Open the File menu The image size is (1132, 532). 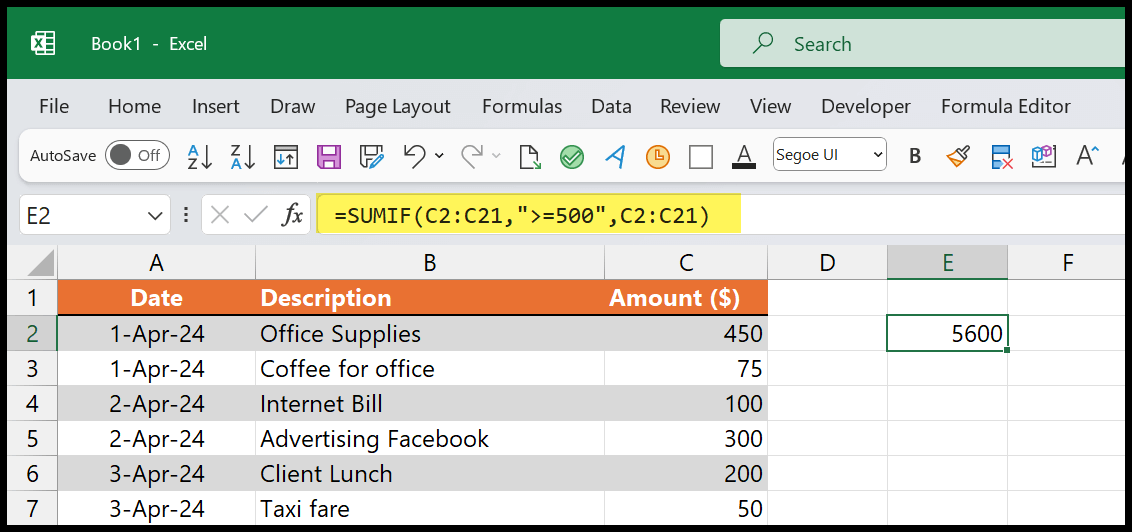click(54, 107)
